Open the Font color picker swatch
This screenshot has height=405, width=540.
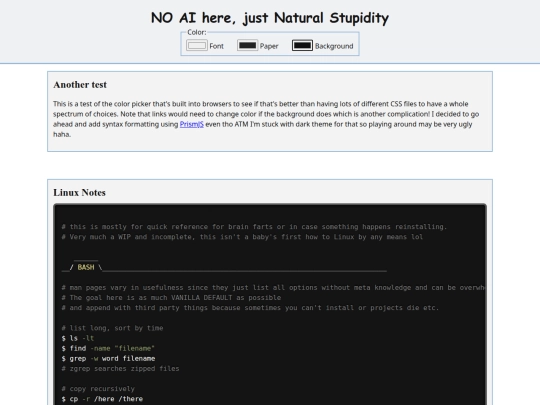point(197,45)
